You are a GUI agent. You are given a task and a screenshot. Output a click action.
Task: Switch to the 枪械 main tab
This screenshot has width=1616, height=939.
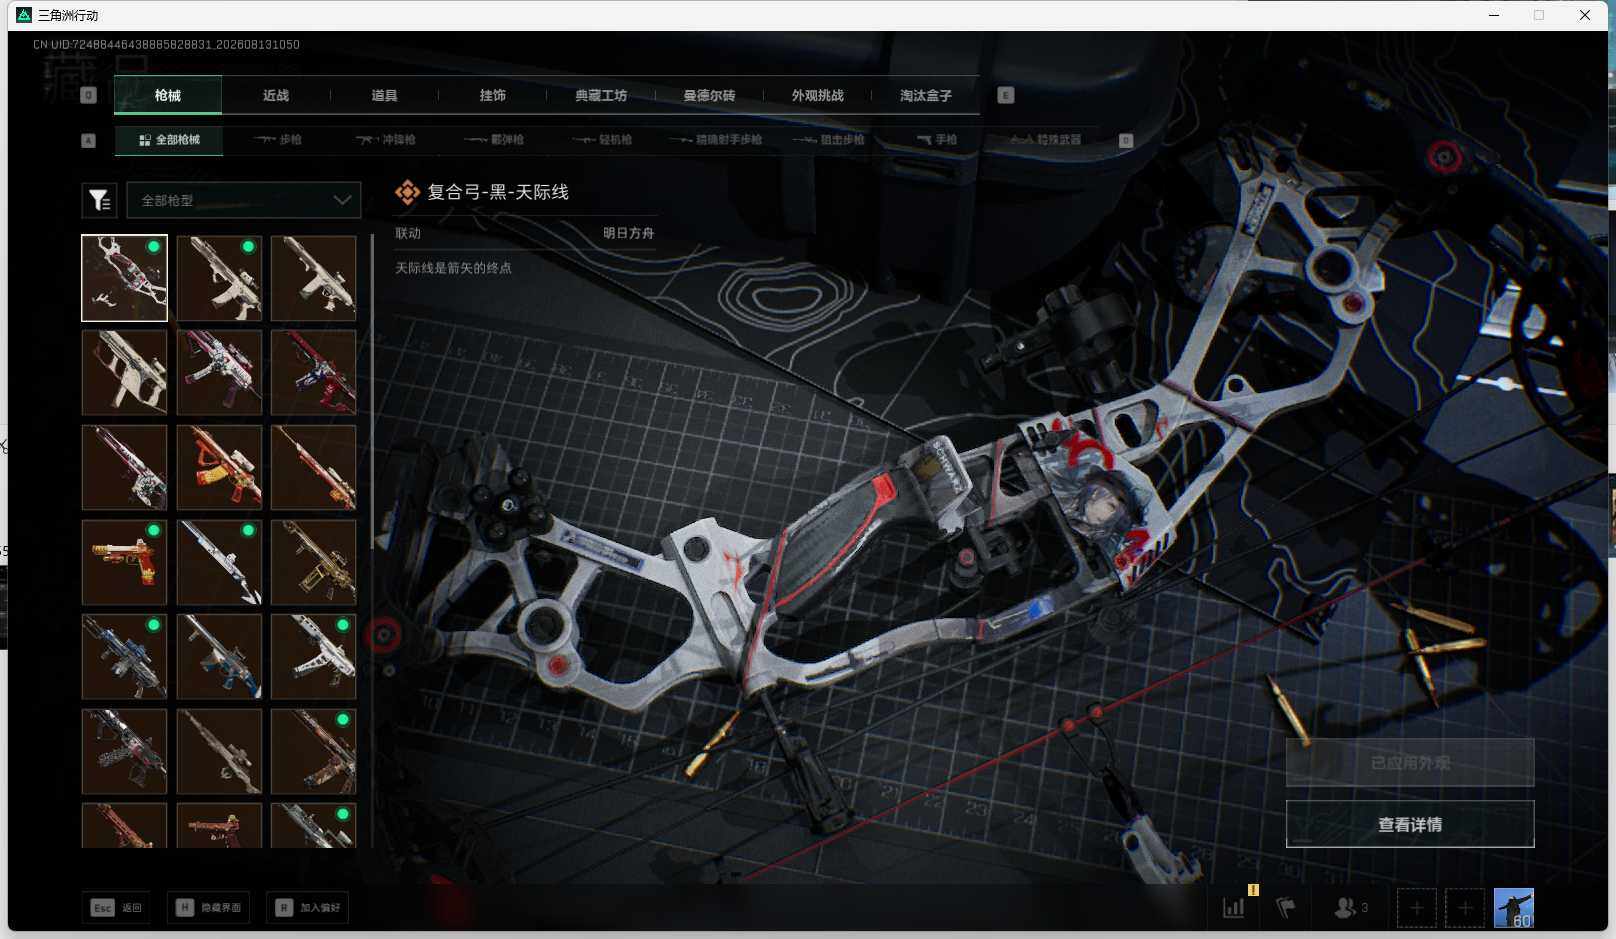[168, 95]
